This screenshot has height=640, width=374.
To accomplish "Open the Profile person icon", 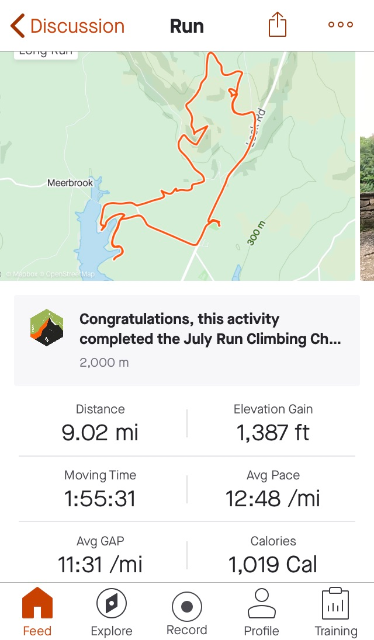I will (x=262, y=603).
